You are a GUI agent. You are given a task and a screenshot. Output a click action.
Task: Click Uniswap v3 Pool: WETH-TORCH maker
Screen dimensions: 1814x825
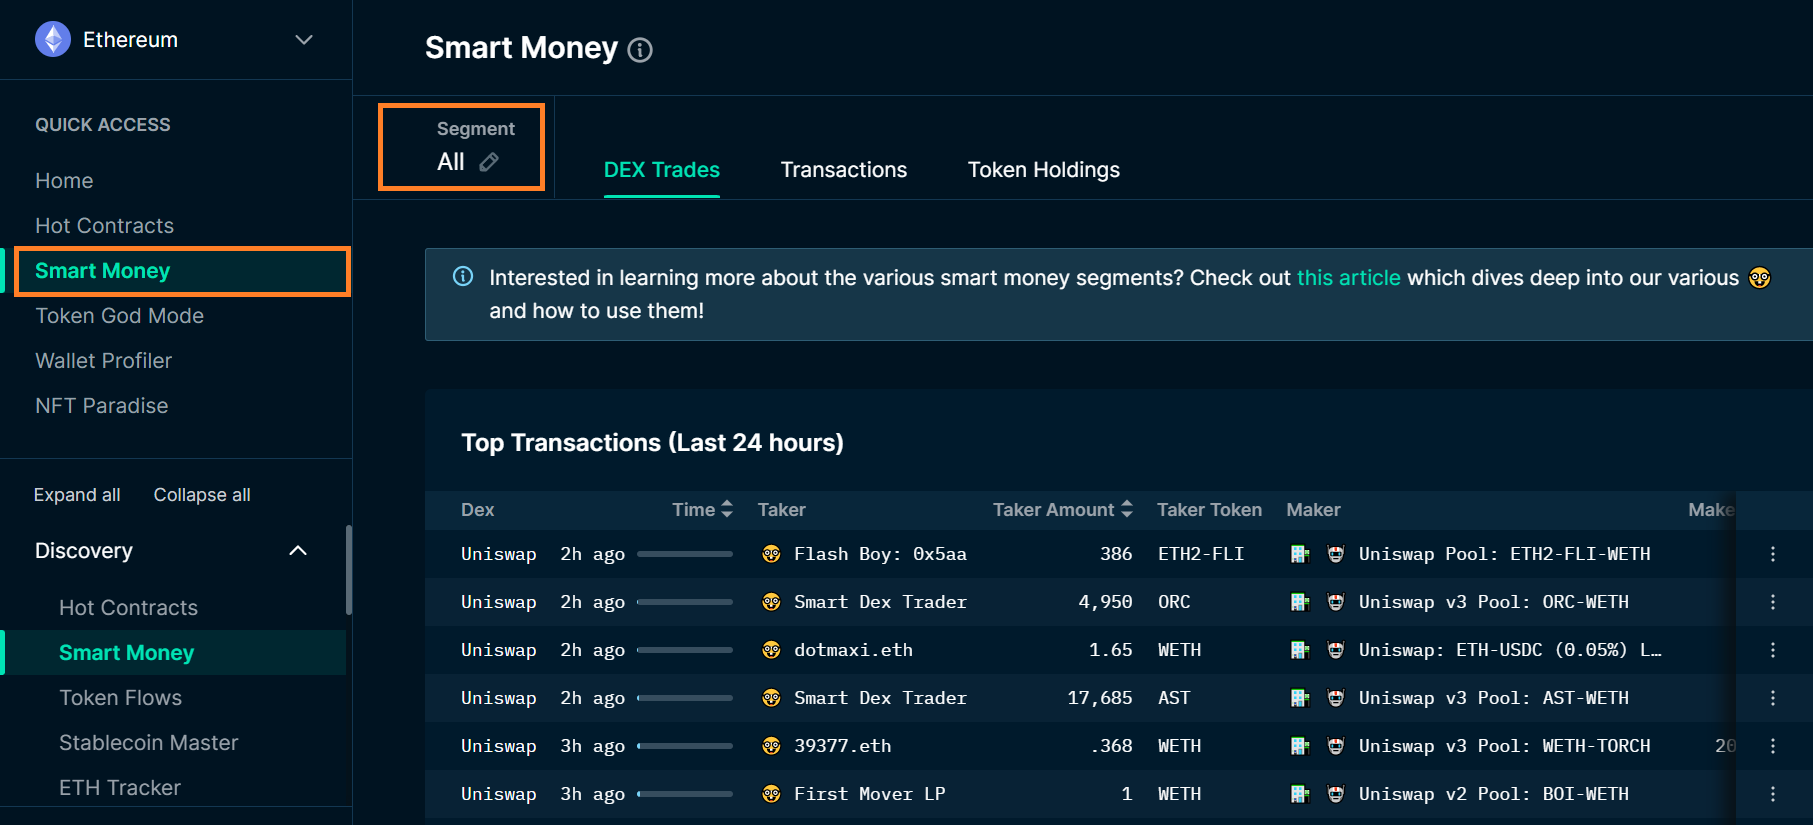point(1504,746)
